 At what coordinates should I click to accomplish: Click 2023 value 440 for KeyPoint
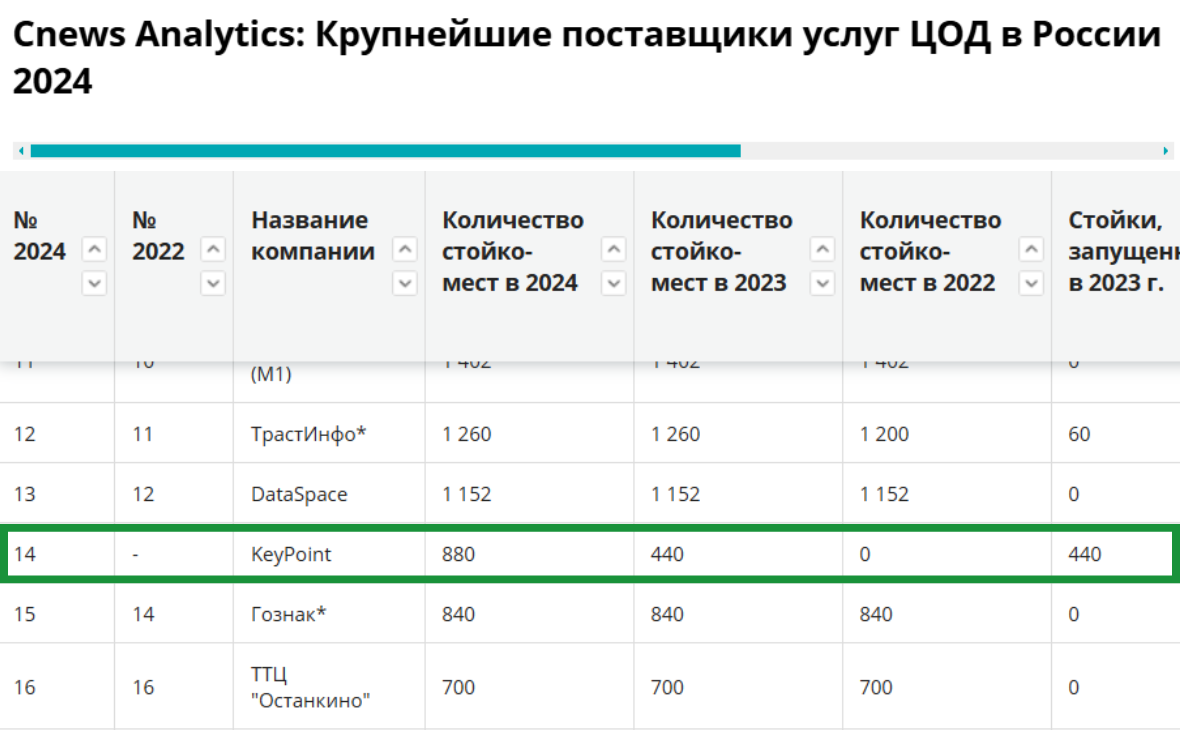point(668,555)
